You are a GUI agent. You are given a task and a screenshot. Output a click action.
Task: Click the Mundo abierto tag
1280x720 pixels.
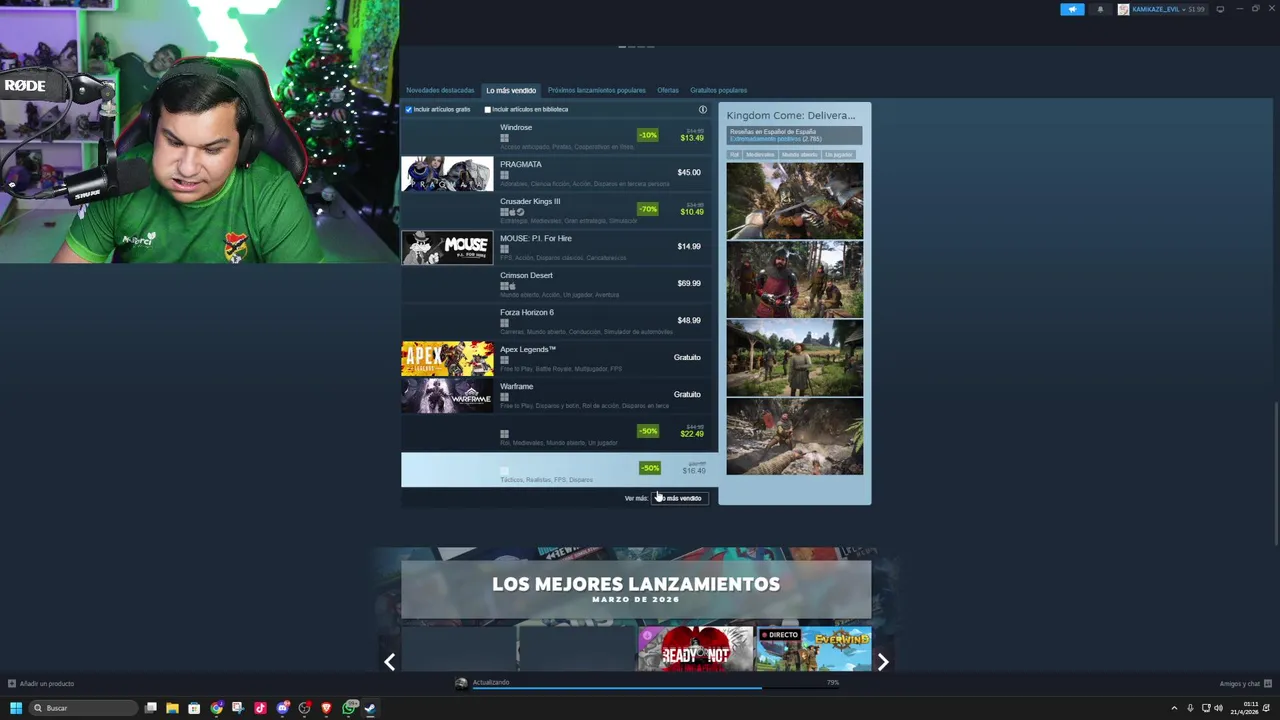799,155
